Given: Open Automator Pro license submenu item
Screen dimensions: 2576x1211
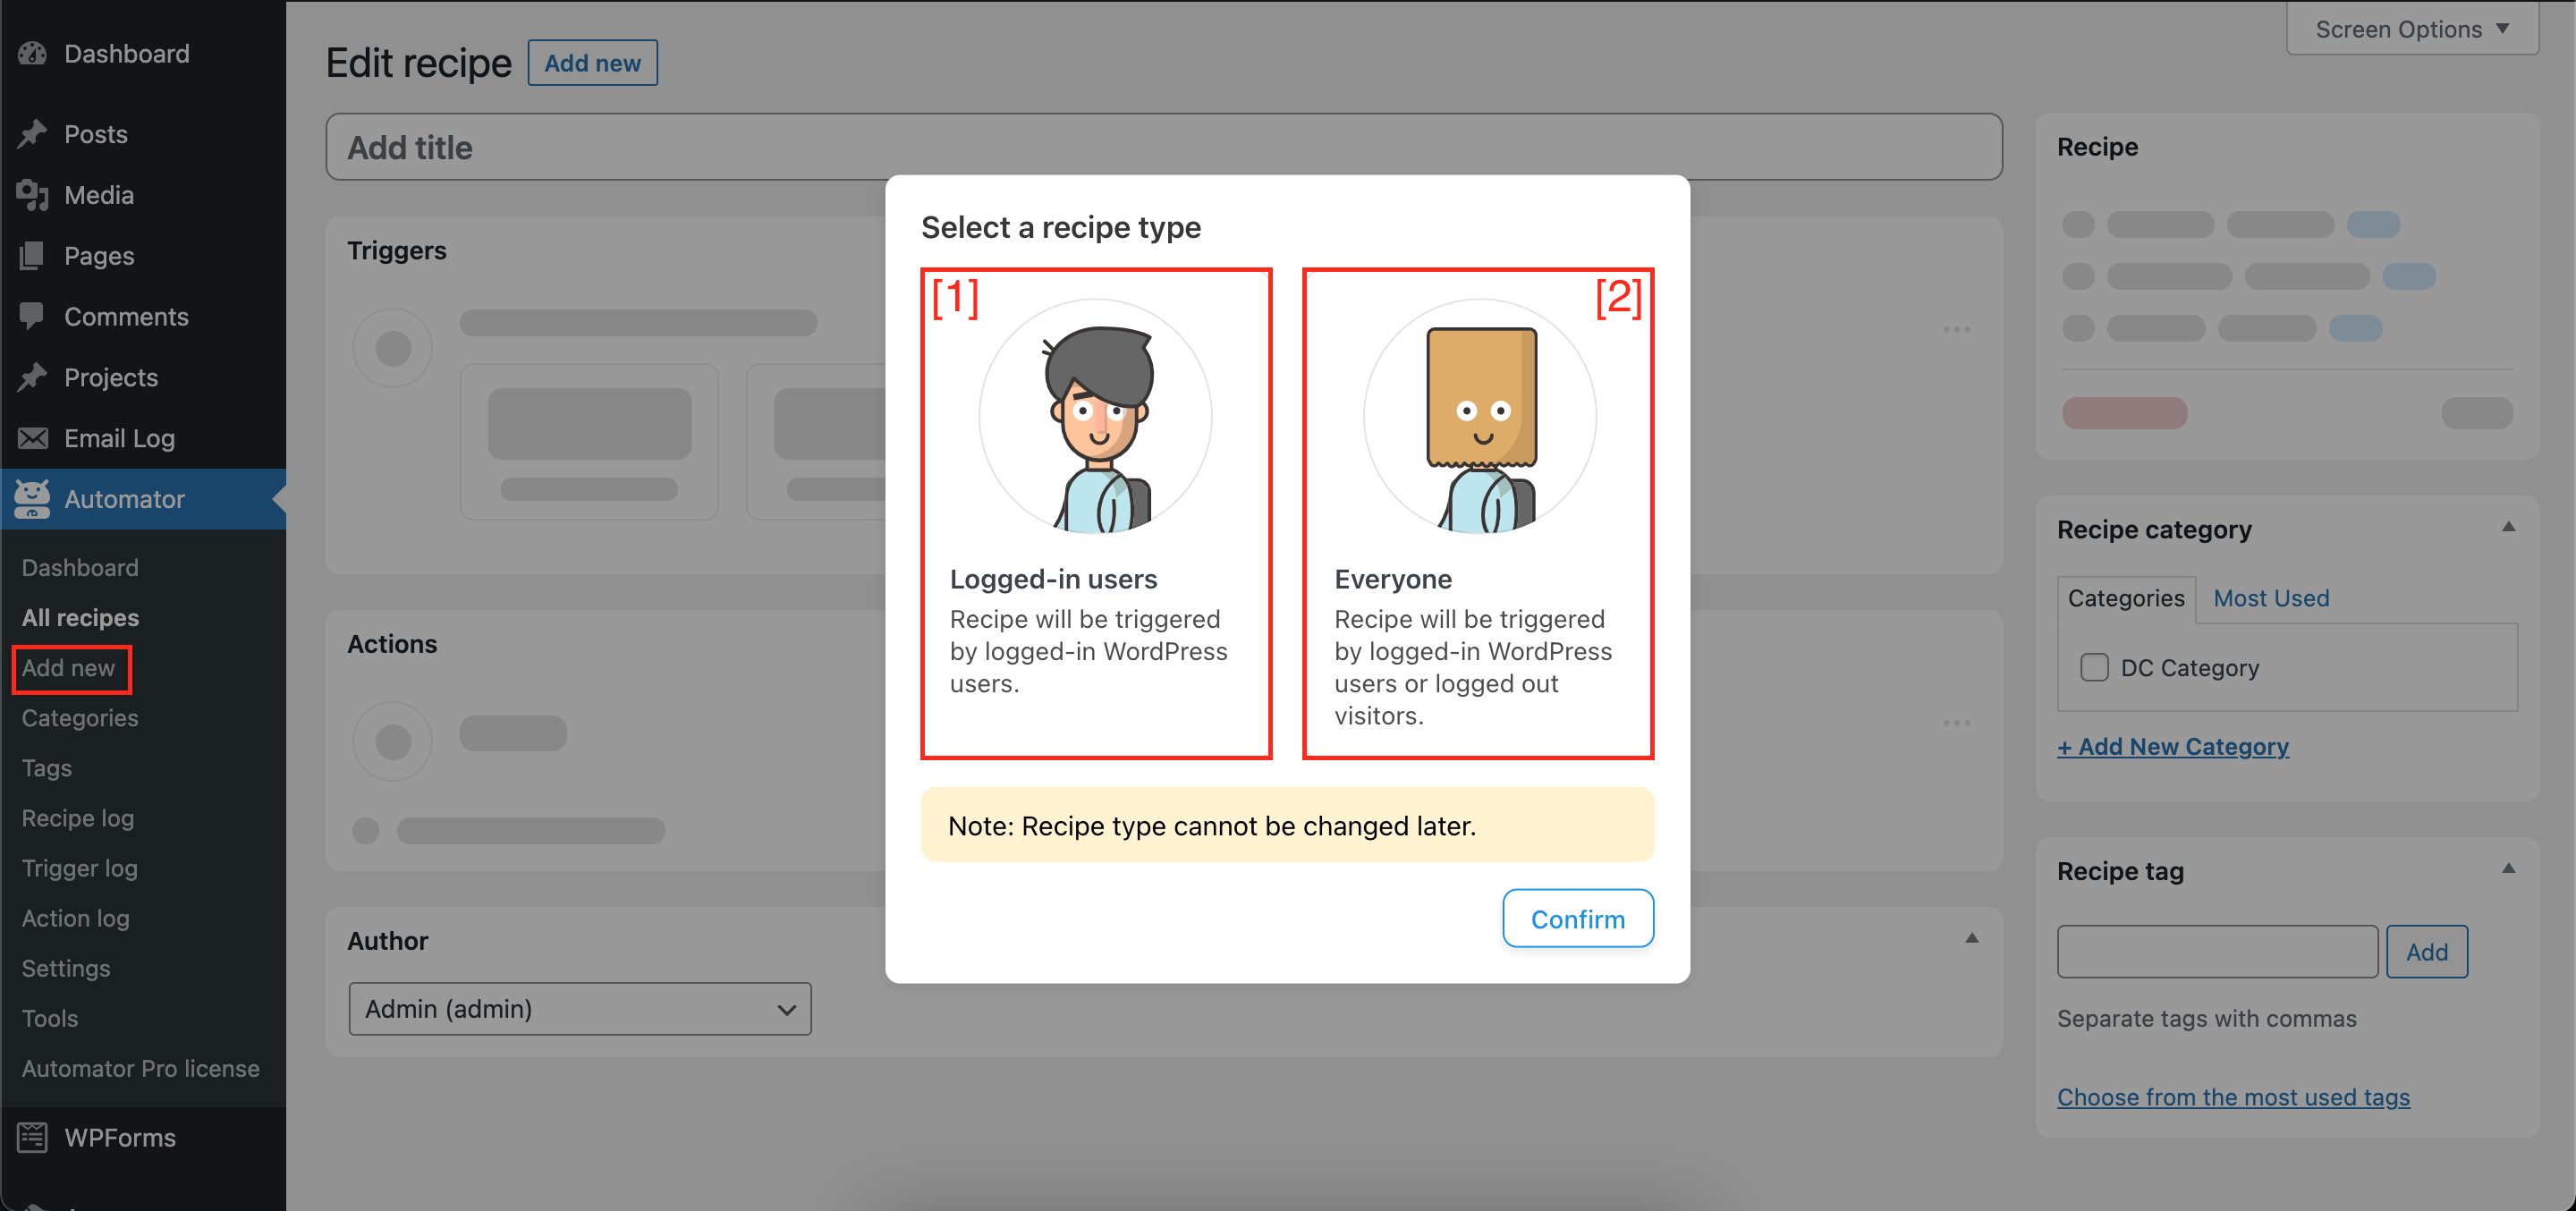Looking at the screenshot, I should 141,1068.
